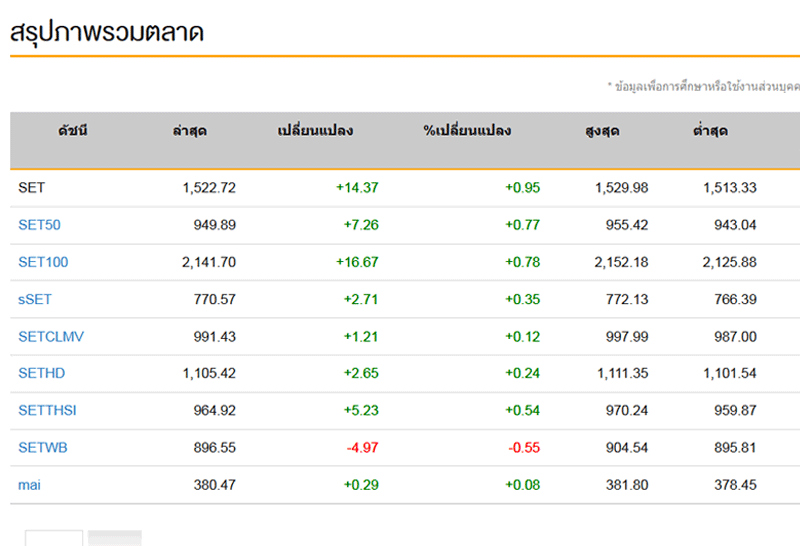Image resolution: width=800 pixels, height=546 pixels.
Task: Click the SET latest value 1,522.72
Action: [x=208, y=188]
